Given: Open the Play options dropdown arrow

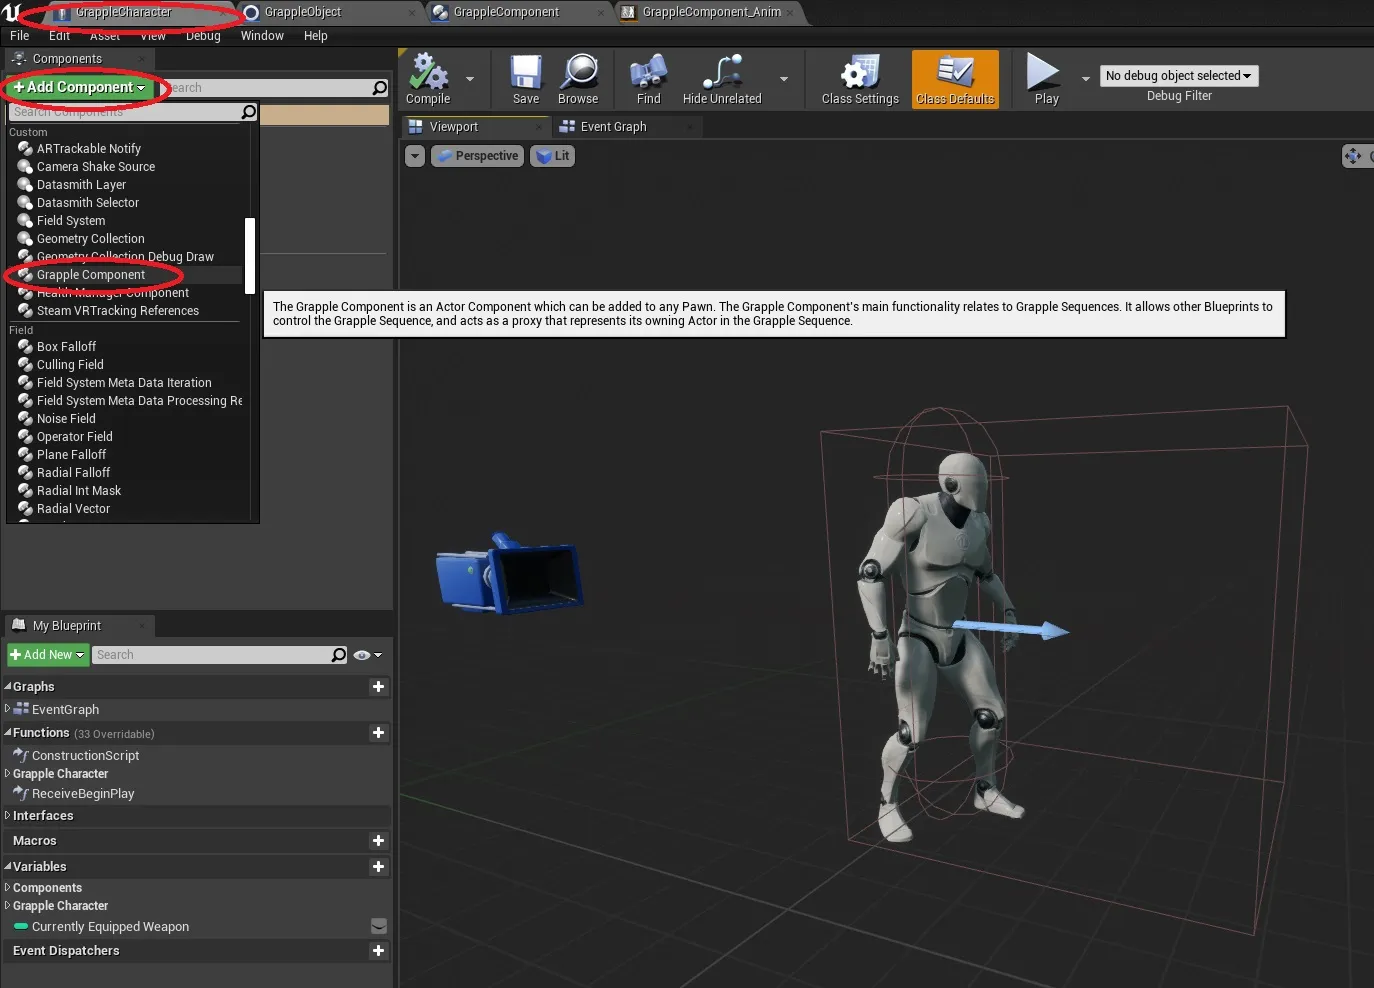Looking at the screenshot, I should click(x=1086, y=79).
